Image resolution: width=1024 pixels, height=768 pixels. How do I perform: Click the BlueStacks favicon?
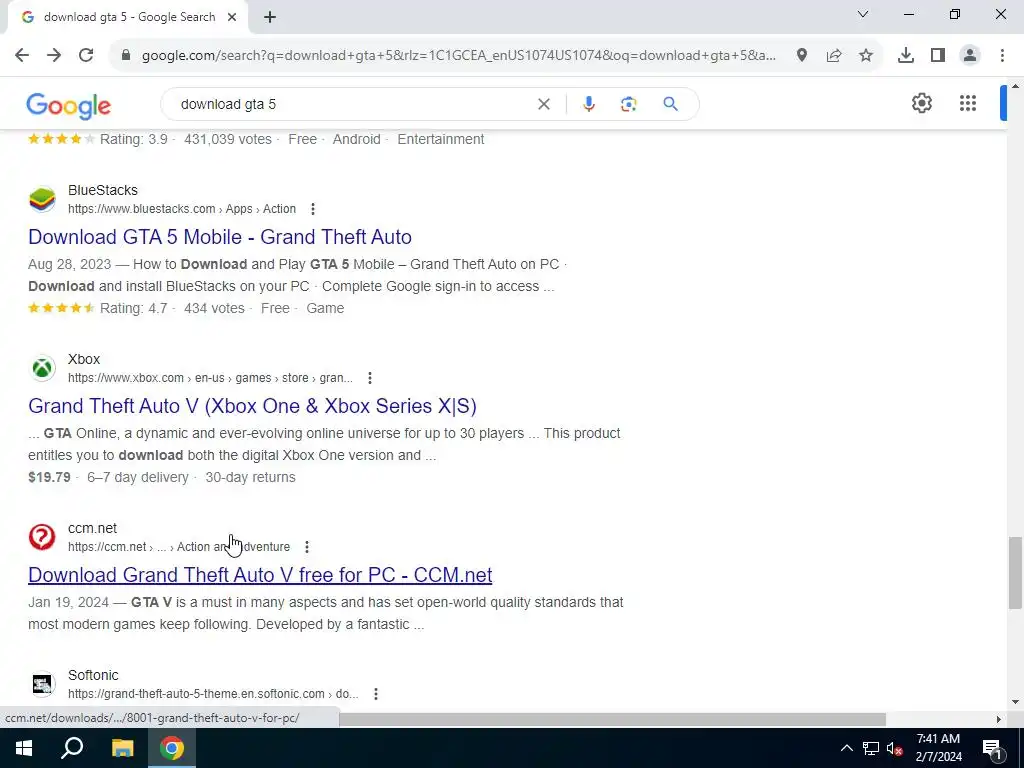42,199
